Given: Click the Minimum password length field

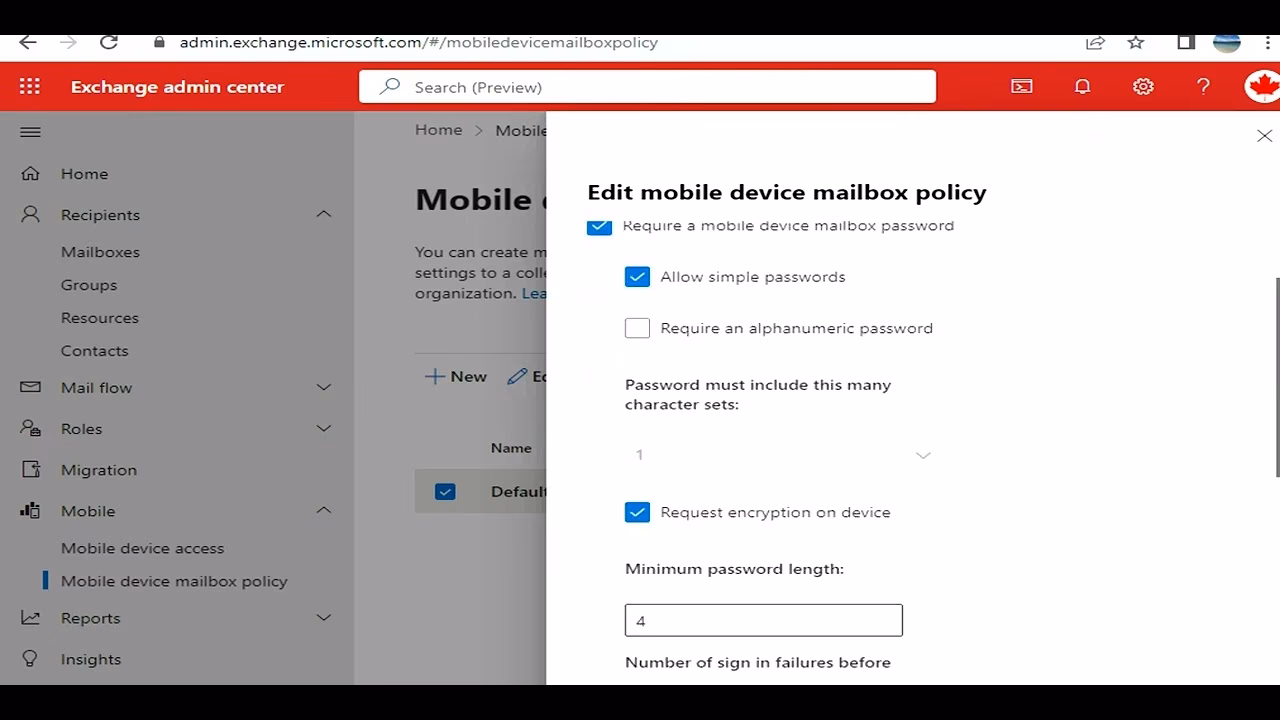Looking at the screenshot, I should 763,620.
